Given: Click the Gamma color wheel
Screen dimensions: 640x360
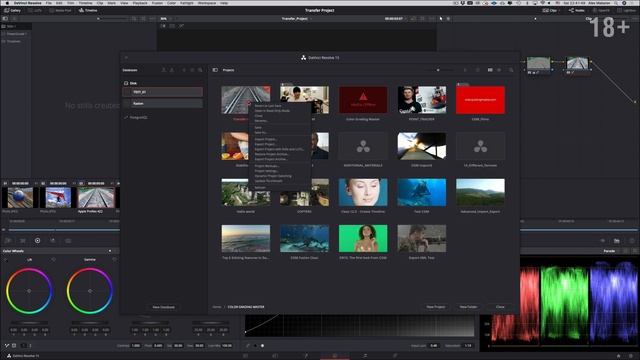Looking at the screenshot, I should [x=90, y=291].
